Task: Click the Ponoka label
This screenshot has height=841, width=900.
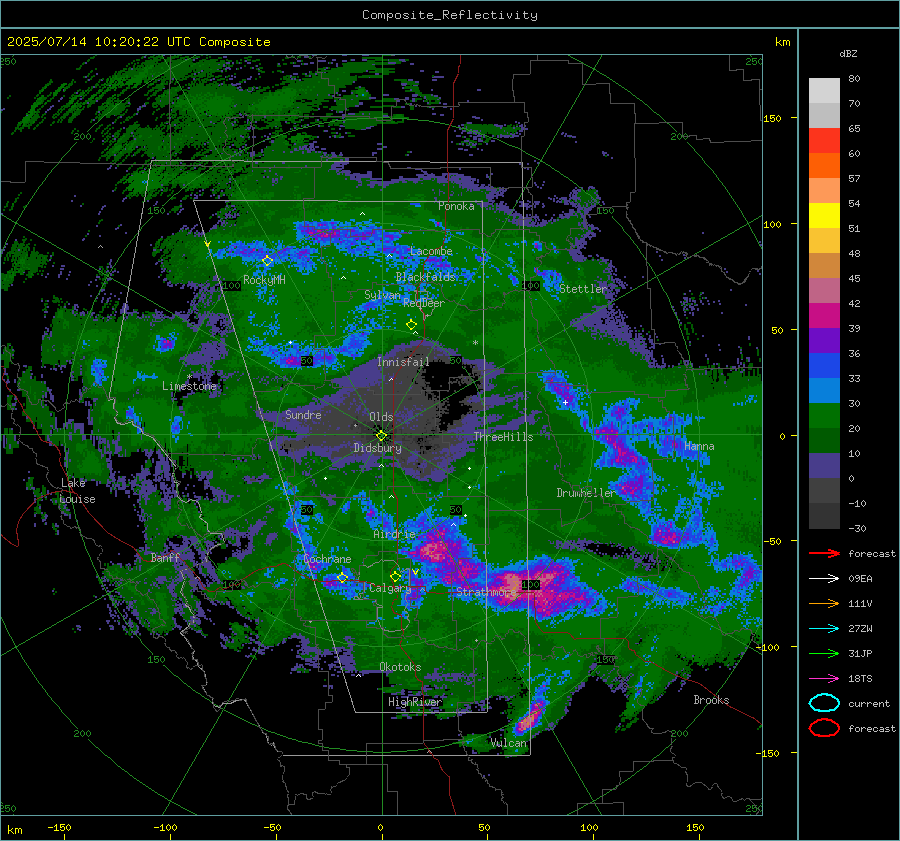Action: 456,206
